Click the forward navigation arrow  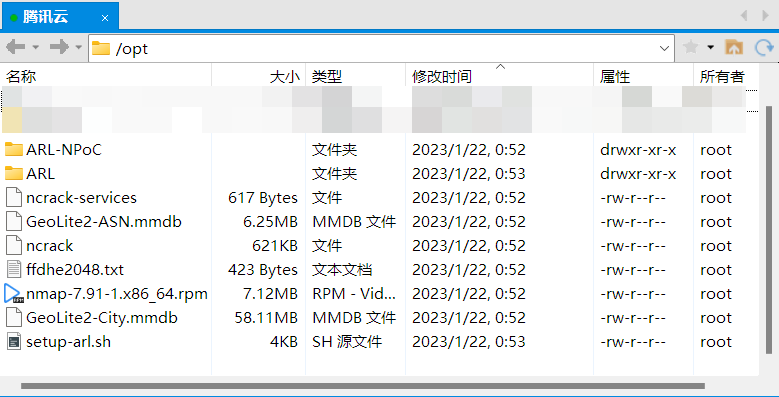coord(60,48)
